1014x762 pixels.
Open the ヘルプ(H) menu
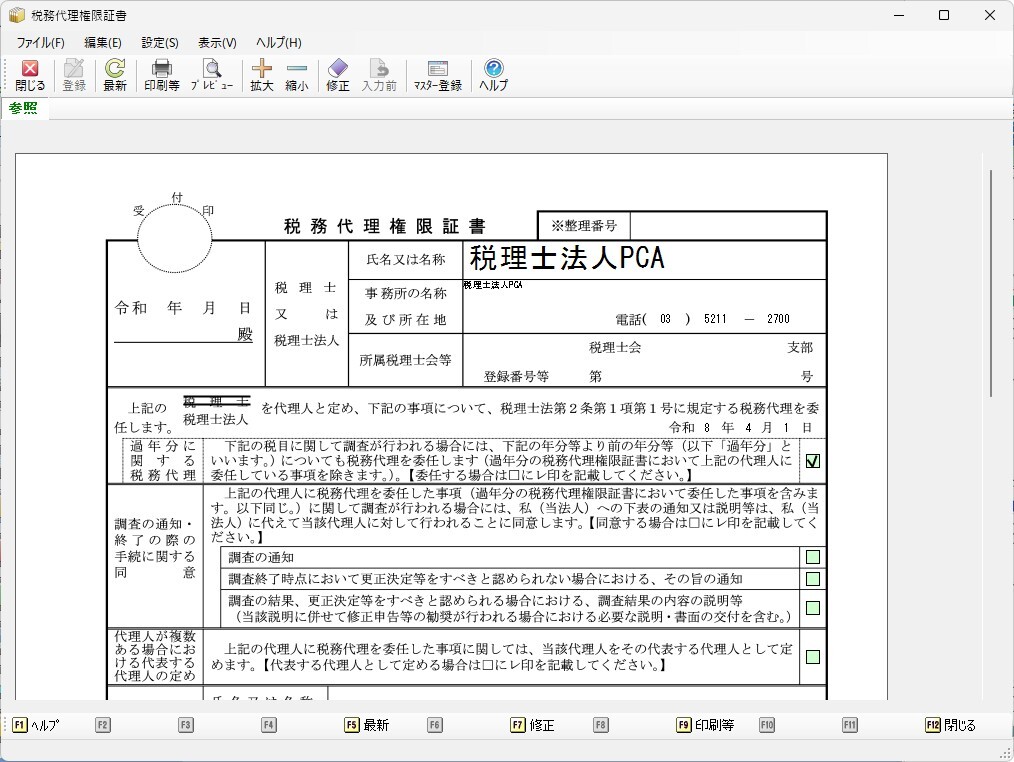tap(279, 43)
